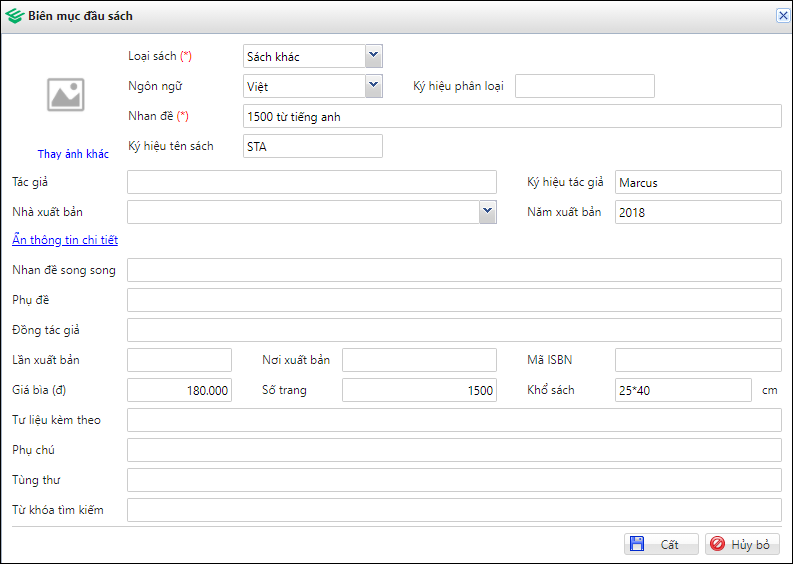The height and width of the screenshot is (564, 793).
Task: Open the Loại sách dropdown
Action: 373,56
